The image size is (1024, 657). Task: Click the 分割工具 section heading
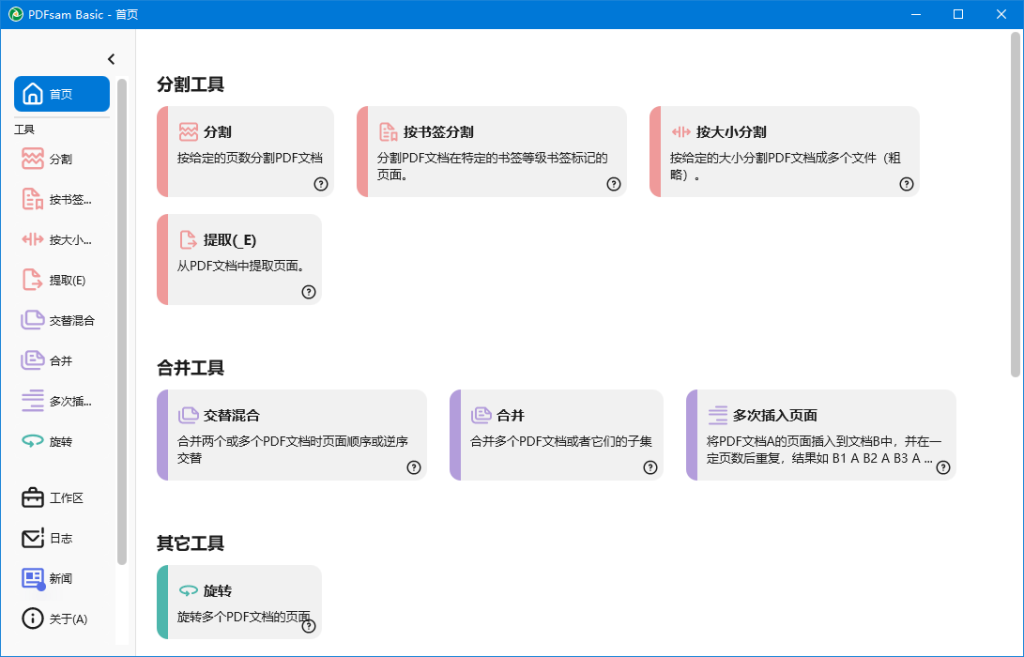click(x=191, y=84)
